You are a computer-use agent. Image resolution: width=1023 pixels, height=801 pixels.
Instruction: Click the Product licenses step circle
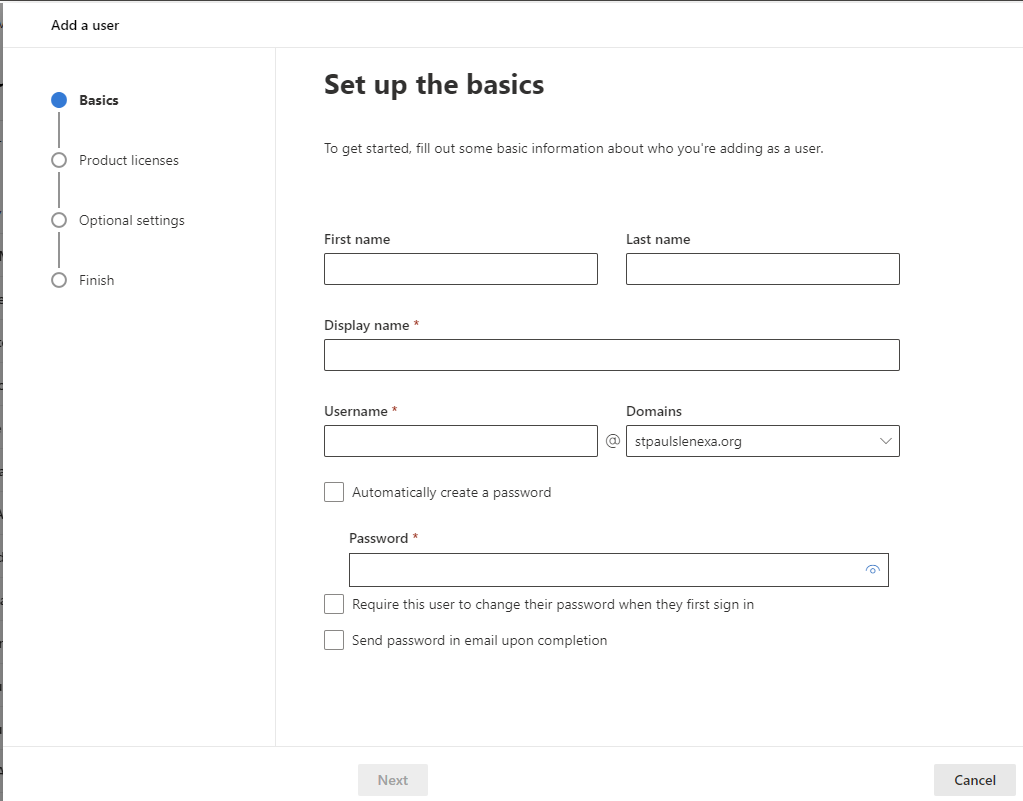(59, 160)
